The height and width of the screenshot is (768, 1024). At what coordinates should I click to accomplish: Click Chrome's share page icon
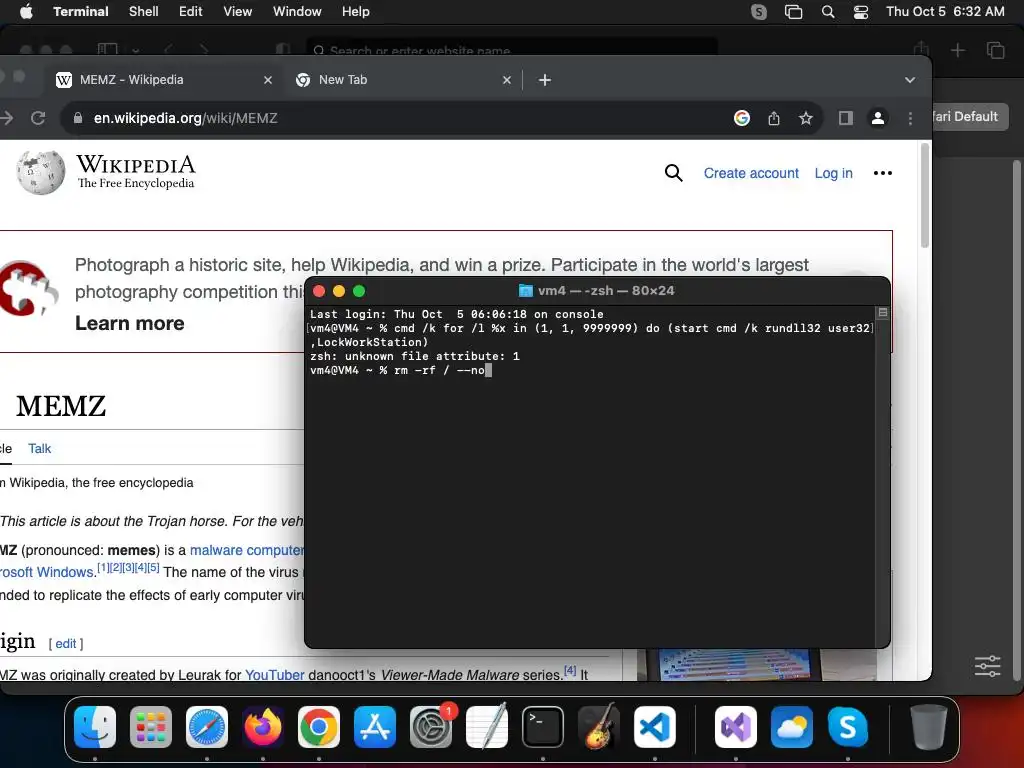tap(774, 118)
